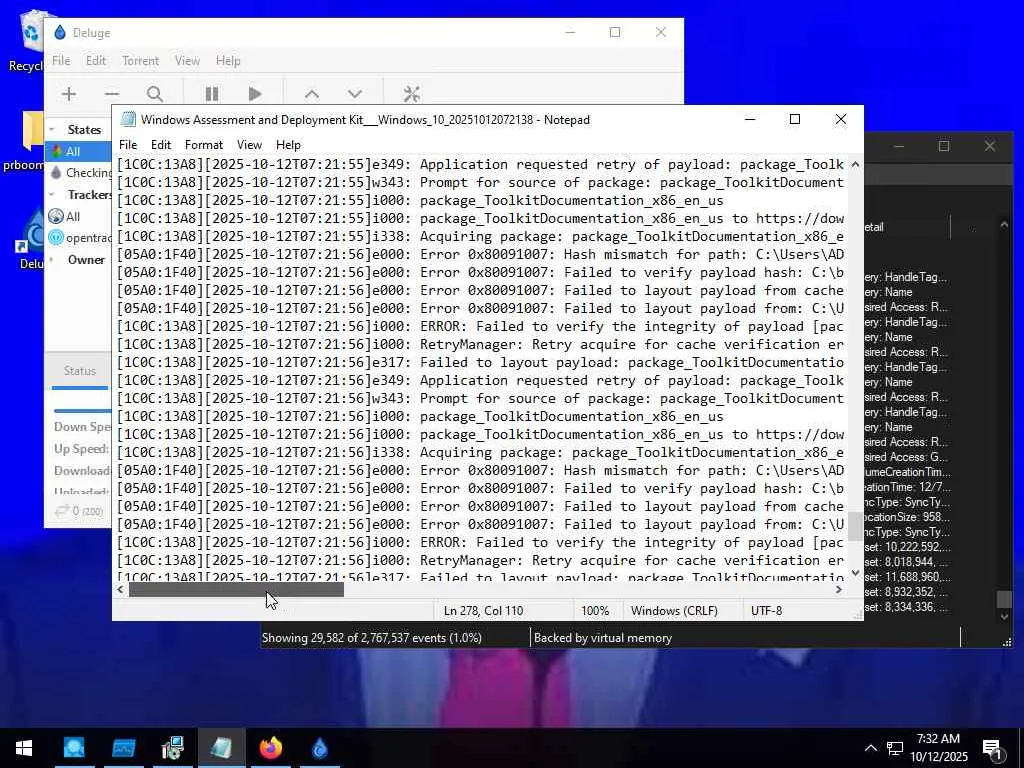Click first Hash mismatch error line
The image size is (1024, 768).
(x=480, y=255)
